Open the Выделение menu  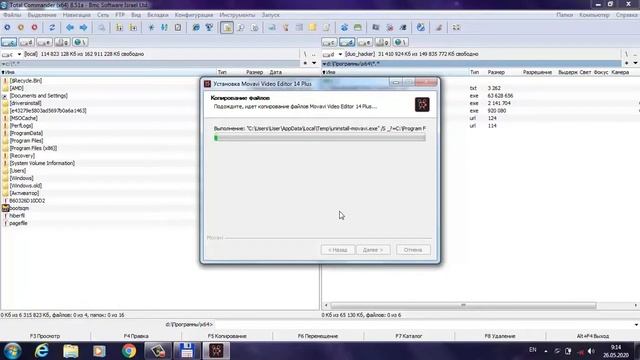pos(42,15)
